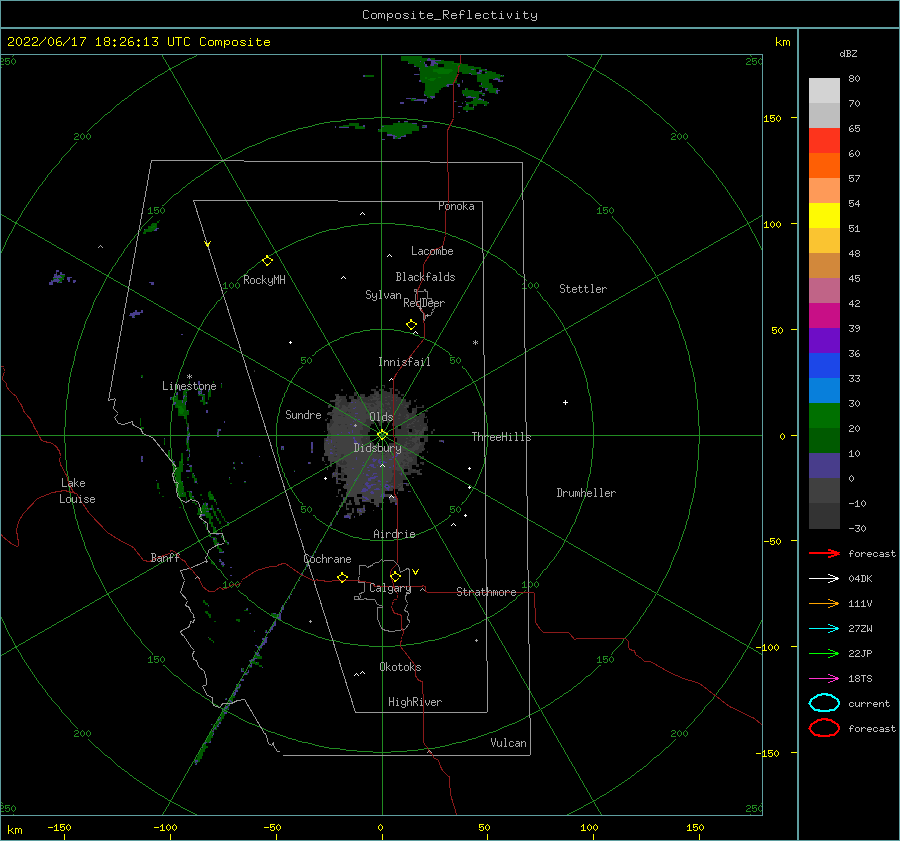
Task: Click the dBZ legend heading
Action: (x=848, y=53)
